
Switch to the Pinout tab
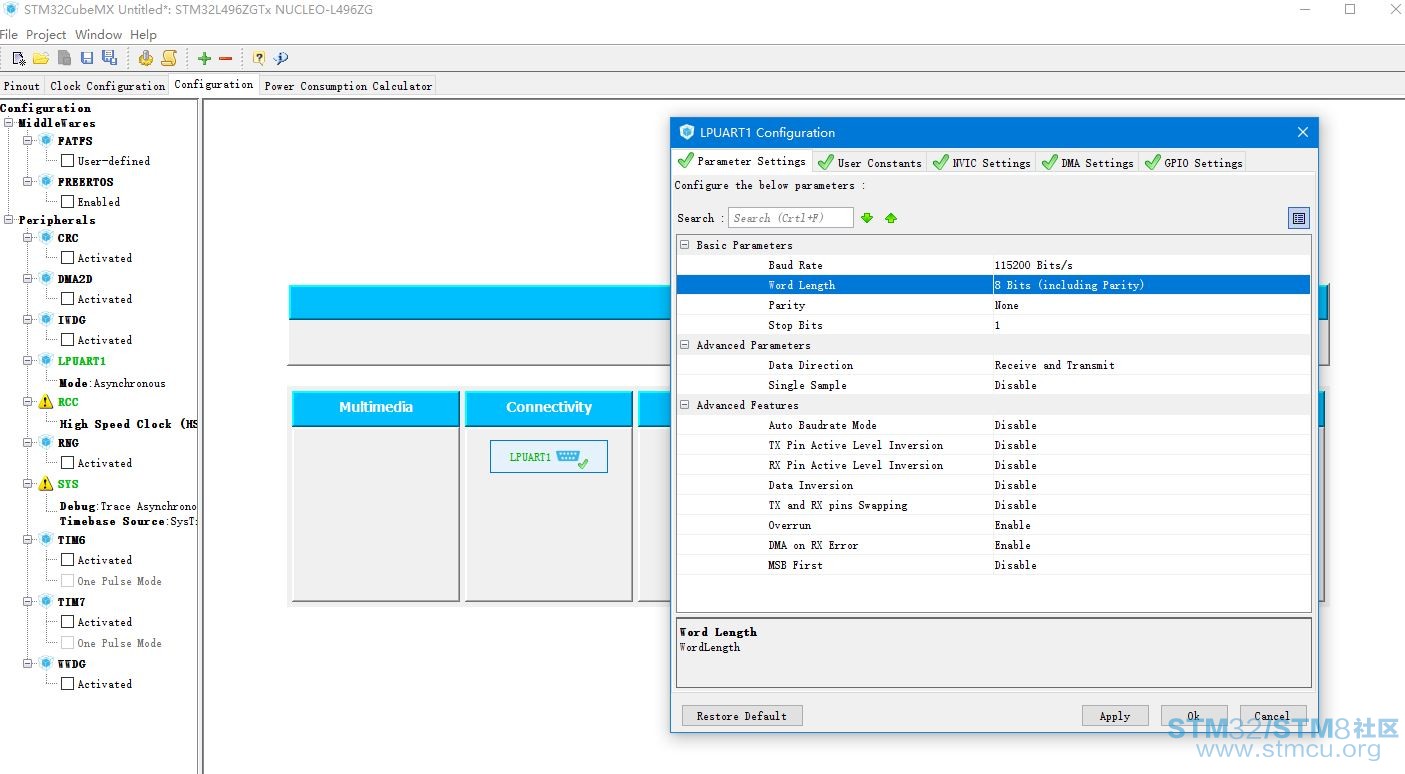(22, 86)
